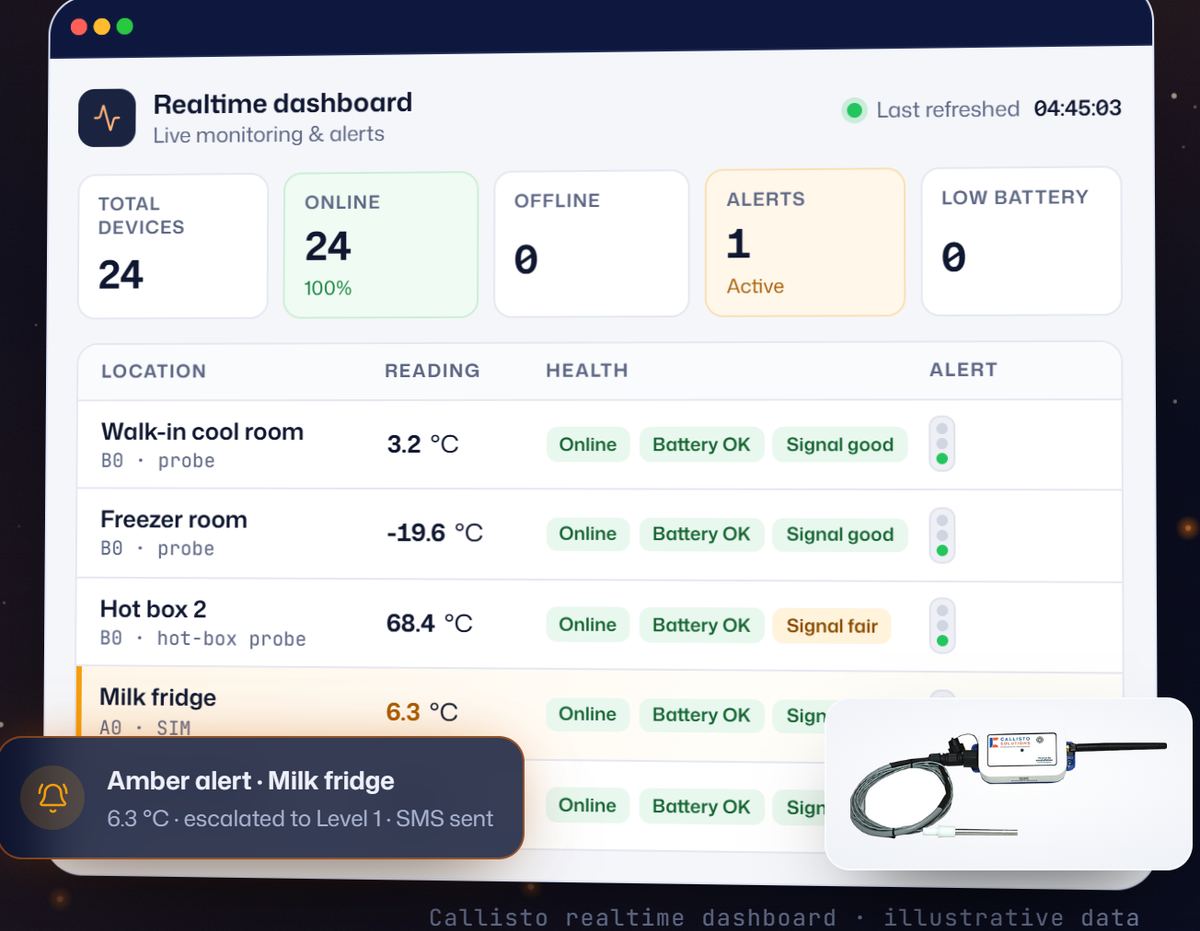Click the Live monitoring & alerts subtitle
Image resolution: width=1200 pixels, height=931 pixels.
pos(269,134)
